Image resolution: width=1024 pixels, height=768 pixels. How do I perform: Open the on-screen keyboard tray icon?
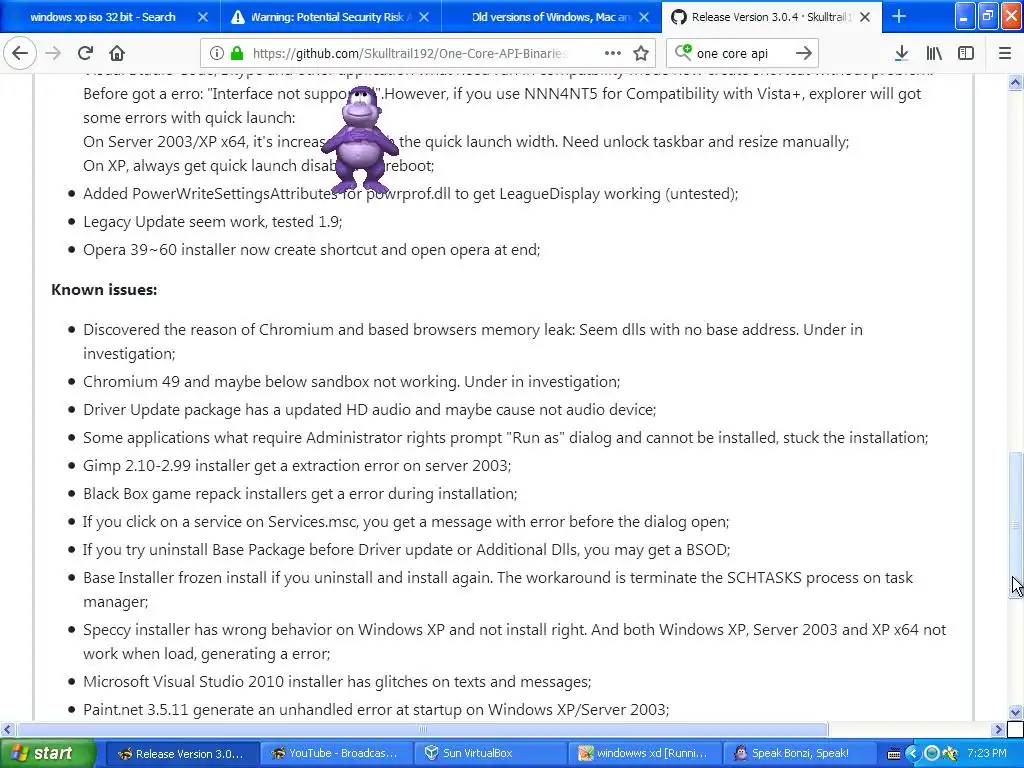[x=893, y=754]
